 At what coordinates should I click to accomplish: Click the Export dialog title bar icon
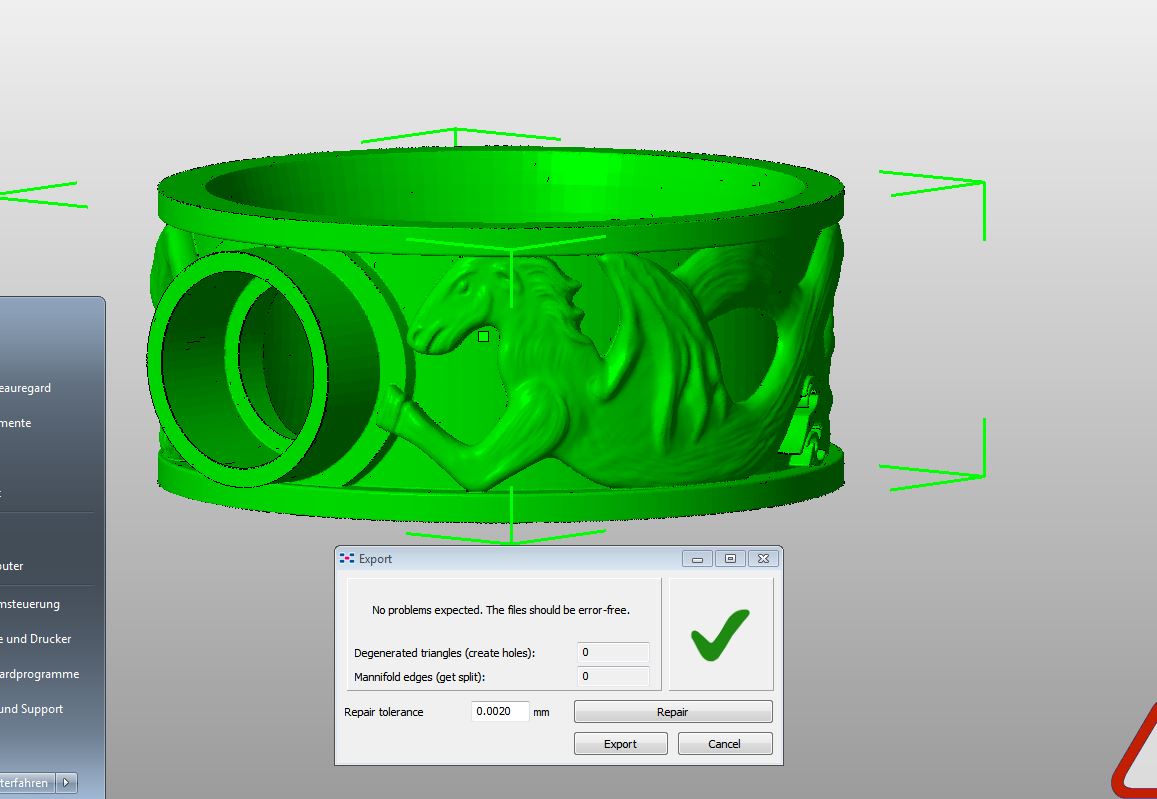pyautogui.click(x=347, y=559)
